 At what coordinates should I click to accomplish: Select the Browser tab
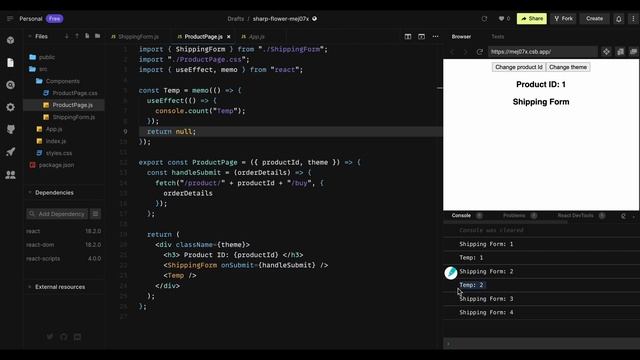(461, 37)
